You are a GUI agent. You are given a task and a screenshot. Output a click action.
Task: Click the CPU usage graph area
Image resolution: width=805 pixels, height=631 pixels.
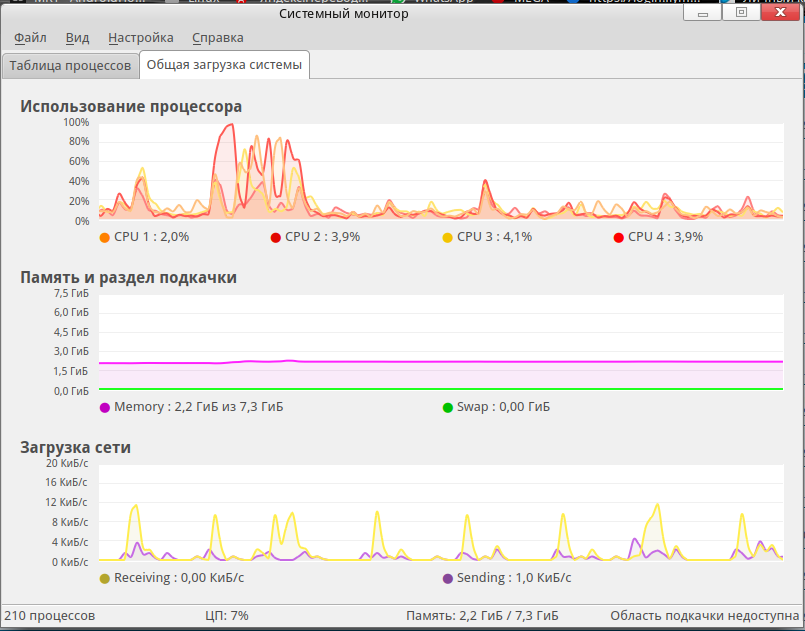tap(441, 171)
